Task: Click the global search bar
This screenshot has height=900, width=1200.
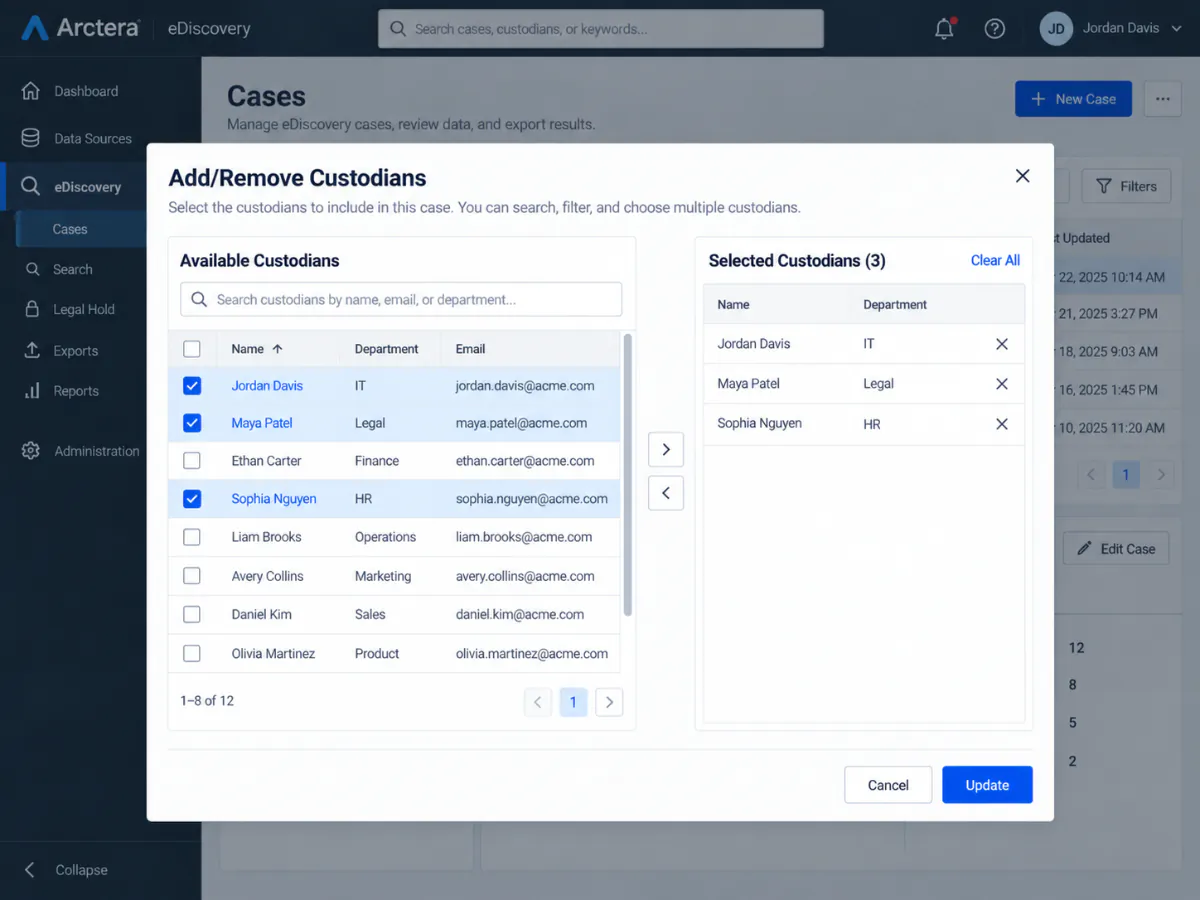Action: pos(600,29)
